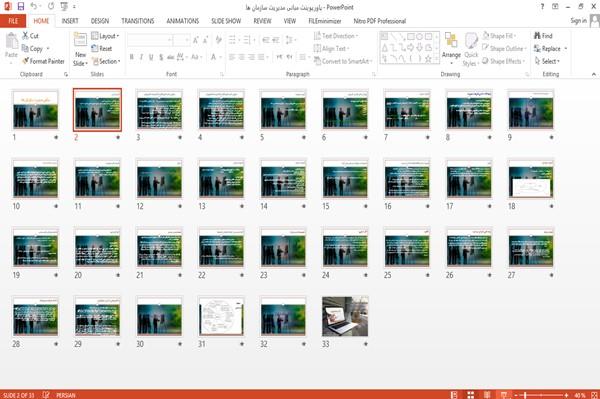
Task: Switch to Reading view in status bar
Action: [487, 395]
